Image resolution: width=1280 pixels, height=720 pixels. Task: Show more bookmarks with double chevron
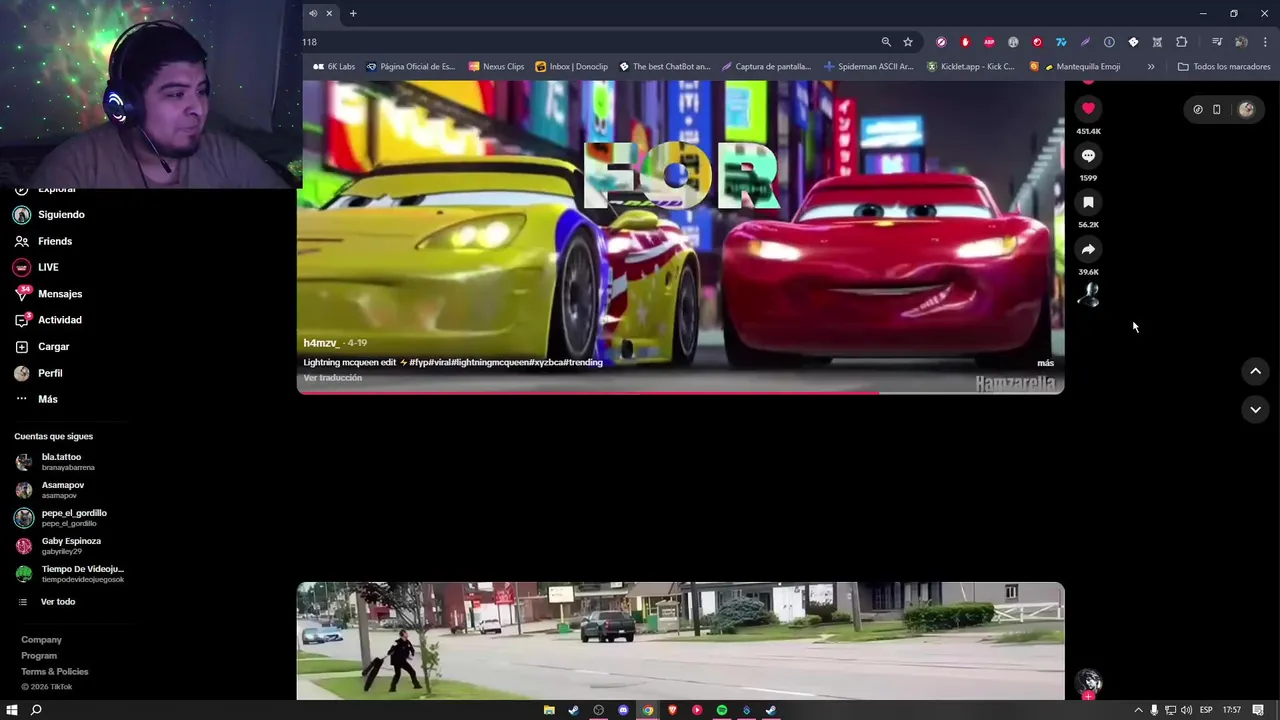coord(1151,67)
